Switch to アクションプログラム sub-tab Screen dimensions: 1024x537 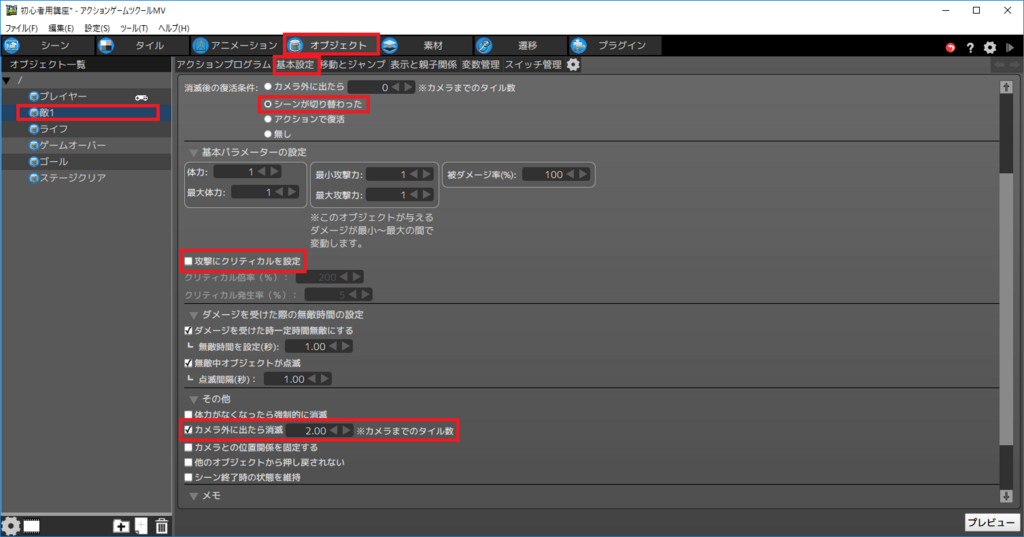coord(223,65)
